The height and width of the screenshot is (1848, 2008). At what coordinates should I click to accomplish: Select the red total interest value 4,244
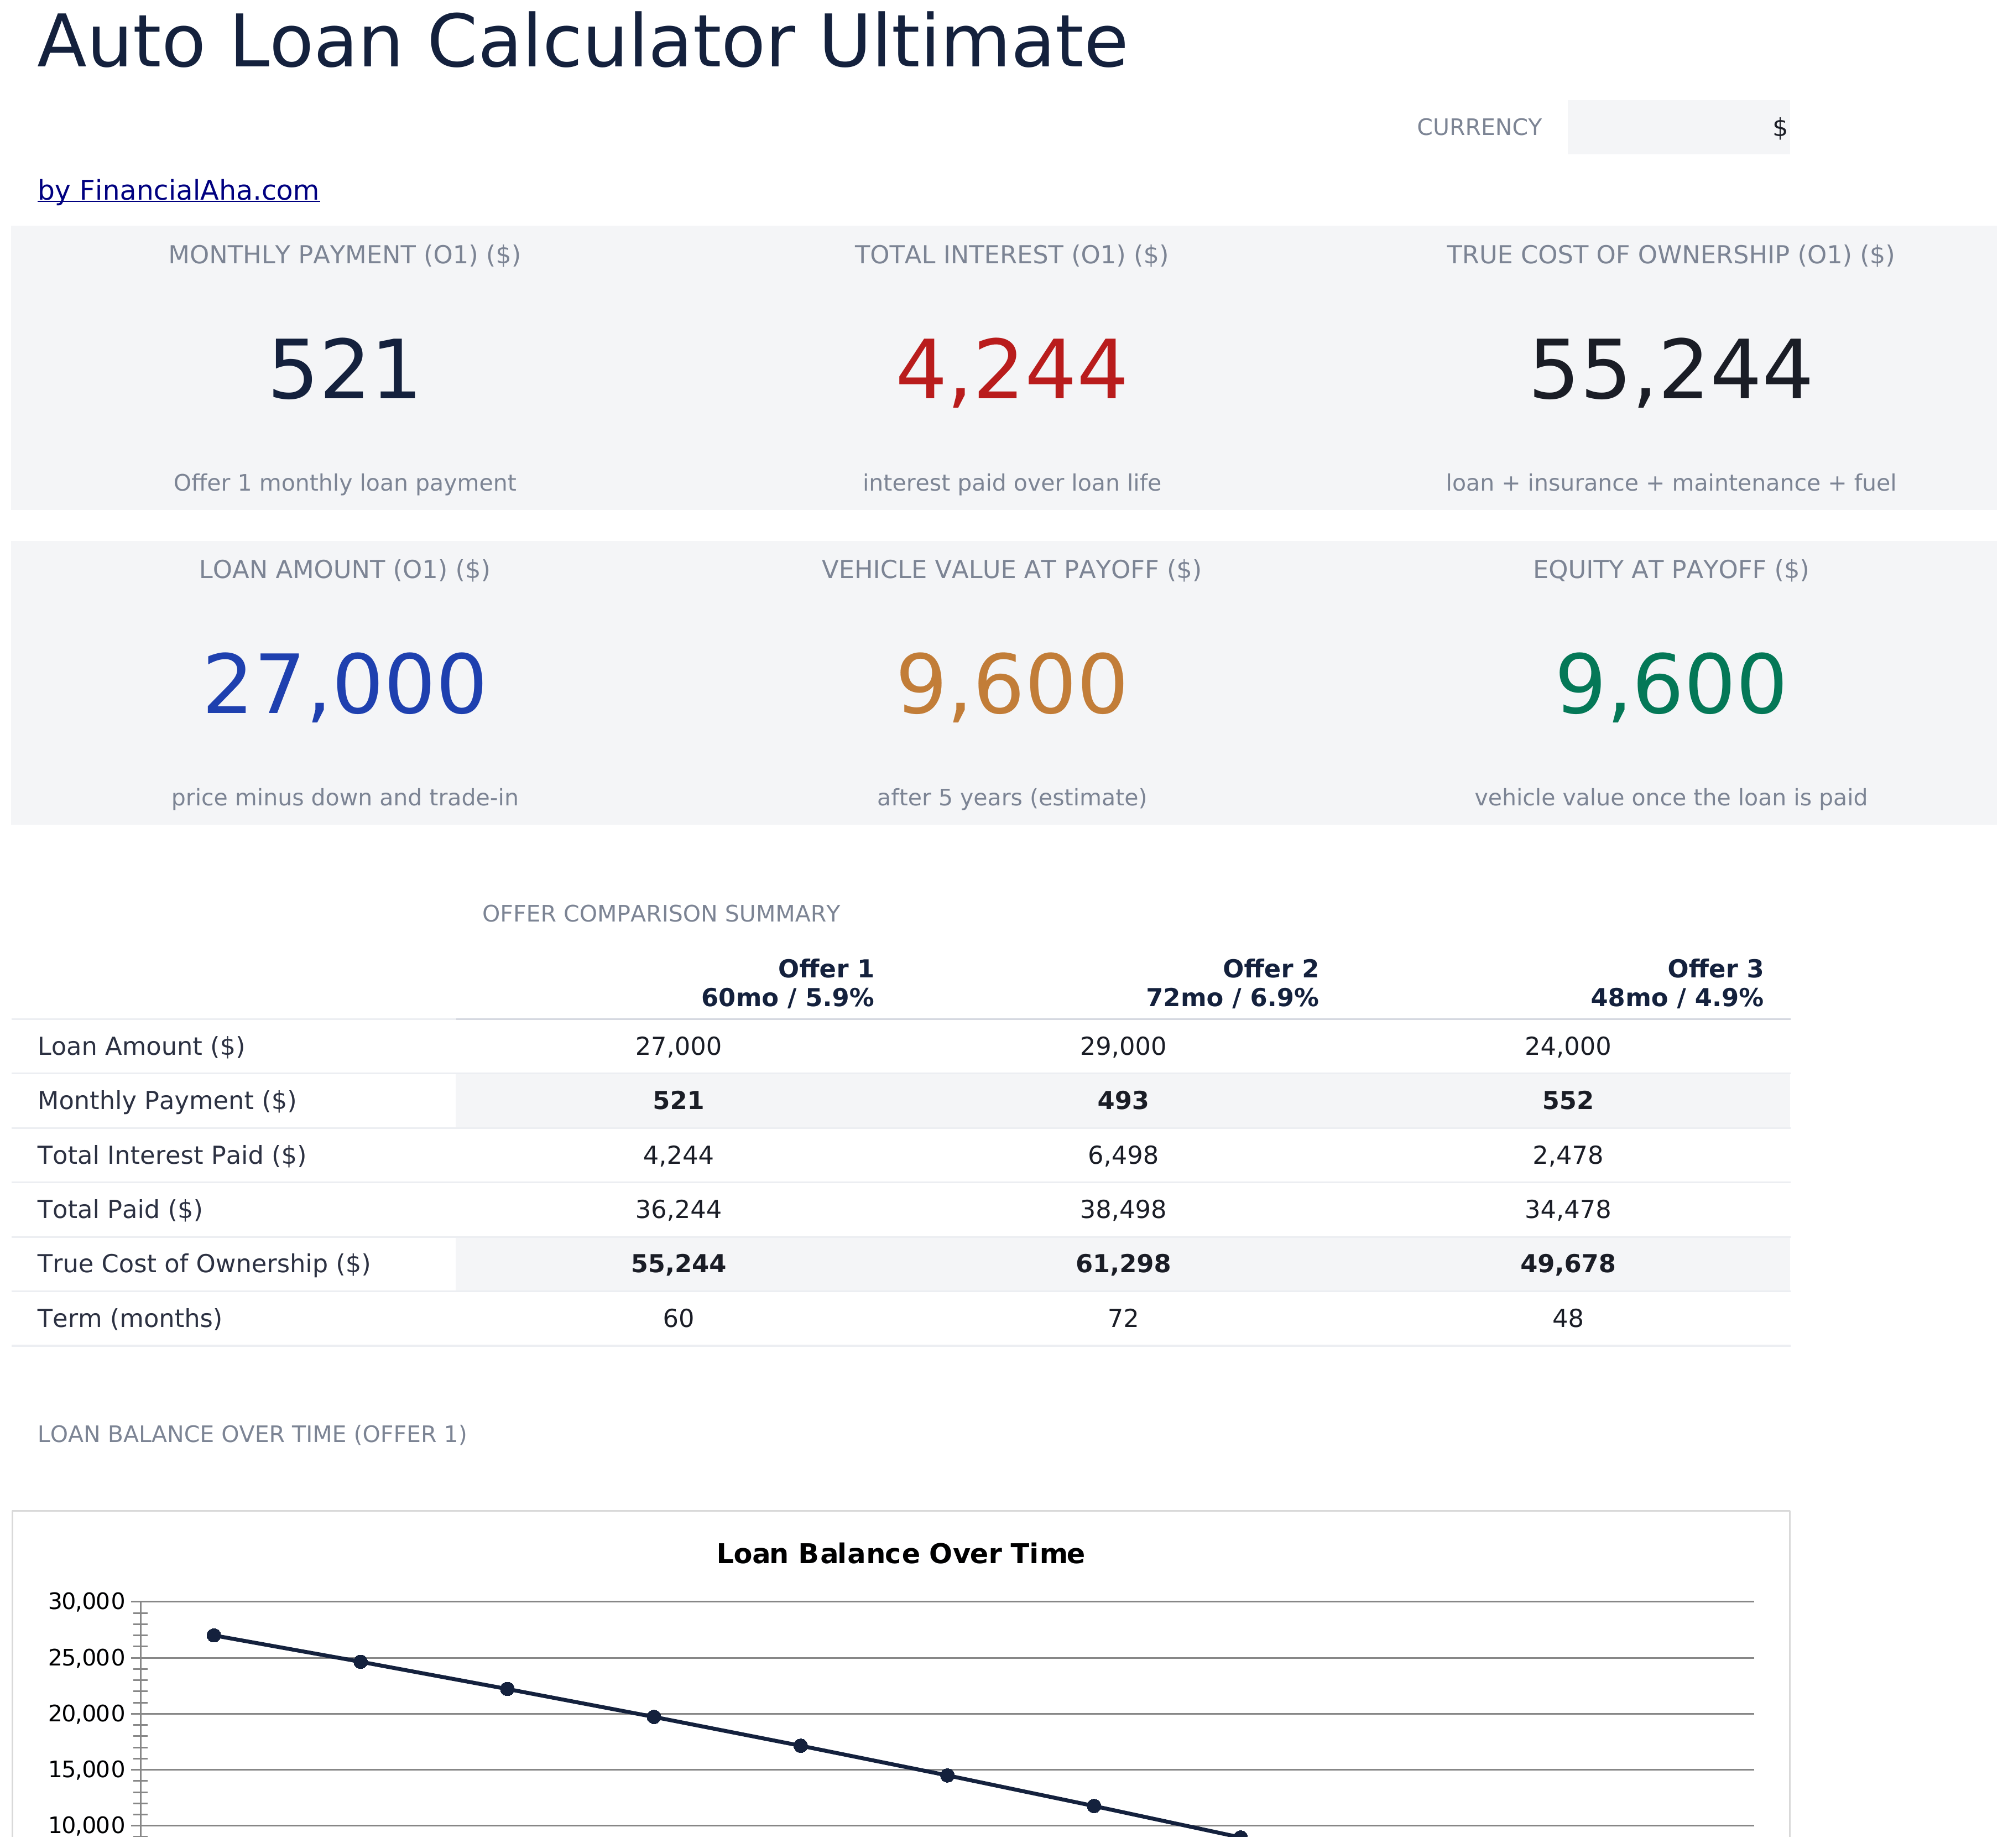1011,371
